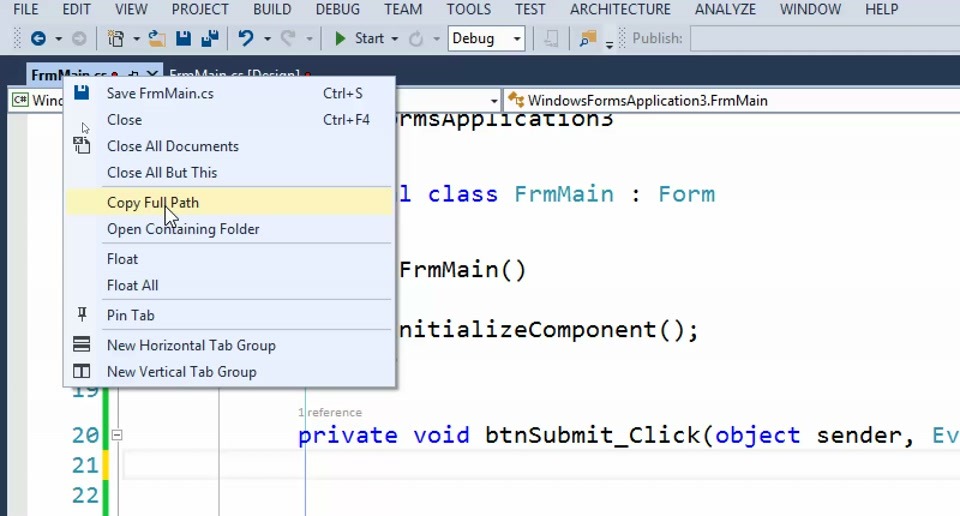Click the New Project toolbar icon

coord(115,39)
